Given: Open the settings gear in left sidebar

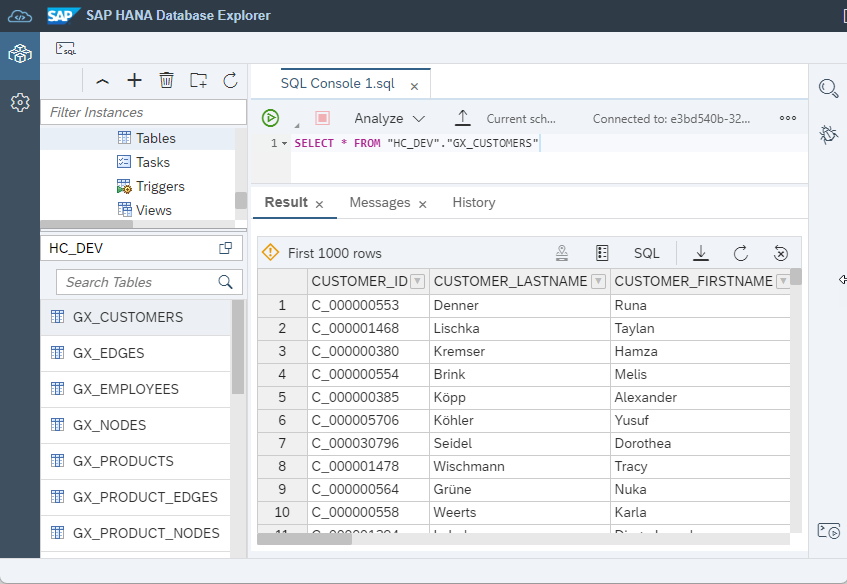Looking at the screenshot, I should click(20, 102).
